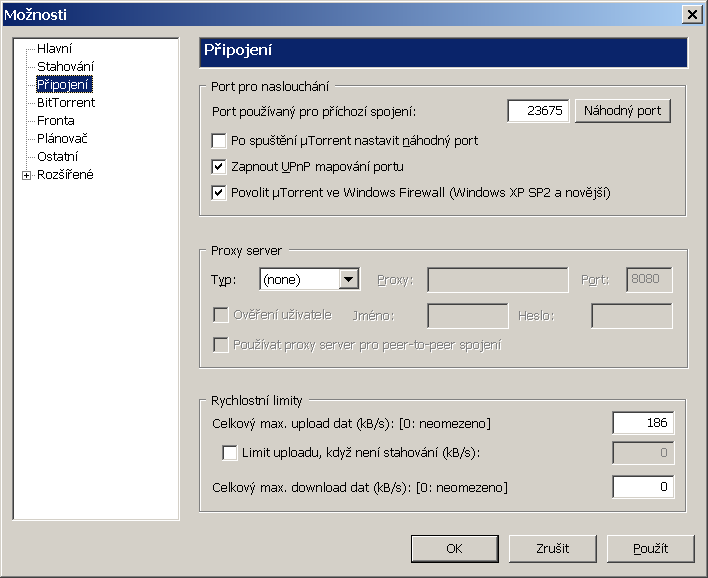Open the Fronta settings section
708x578 pixels.
coord(56,121)
